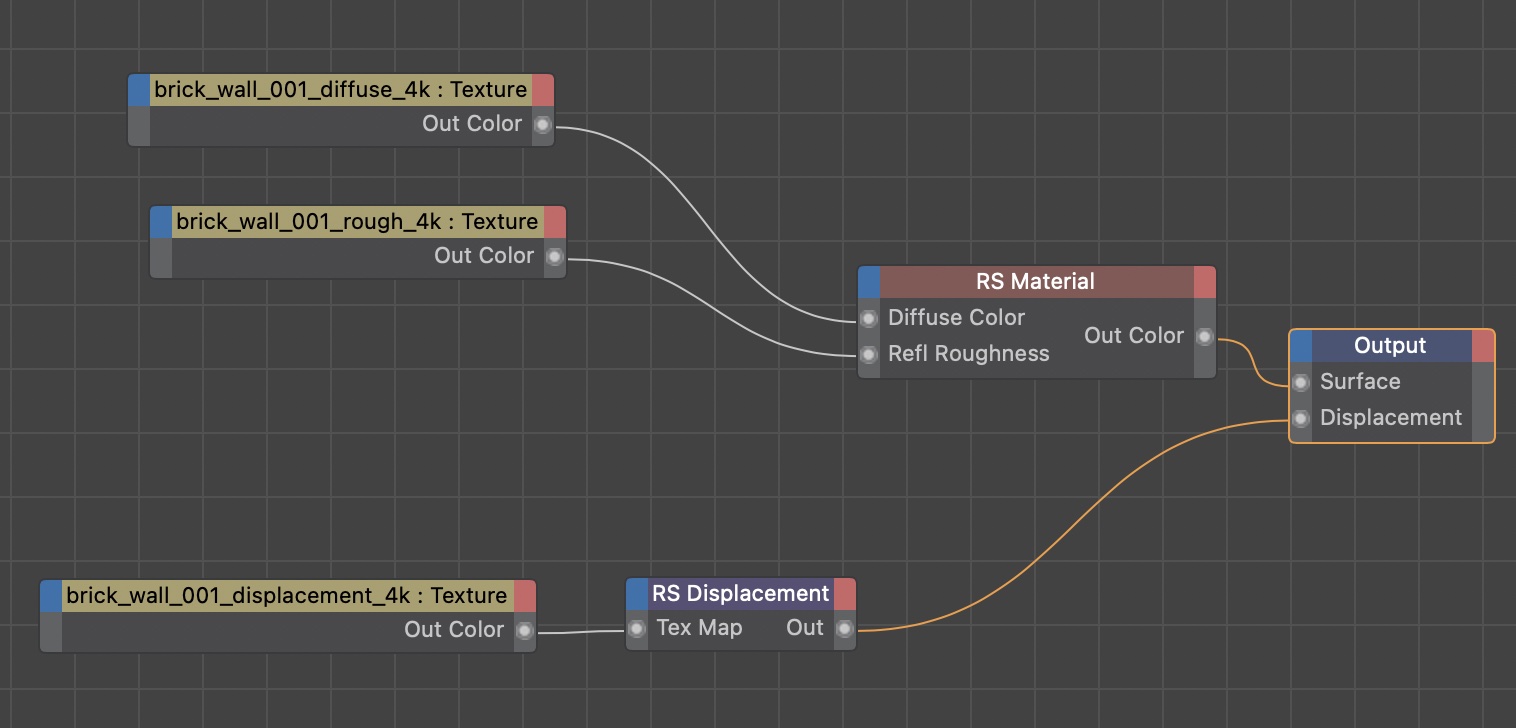Click the Displacement input port on Output

coord(1300,418)
